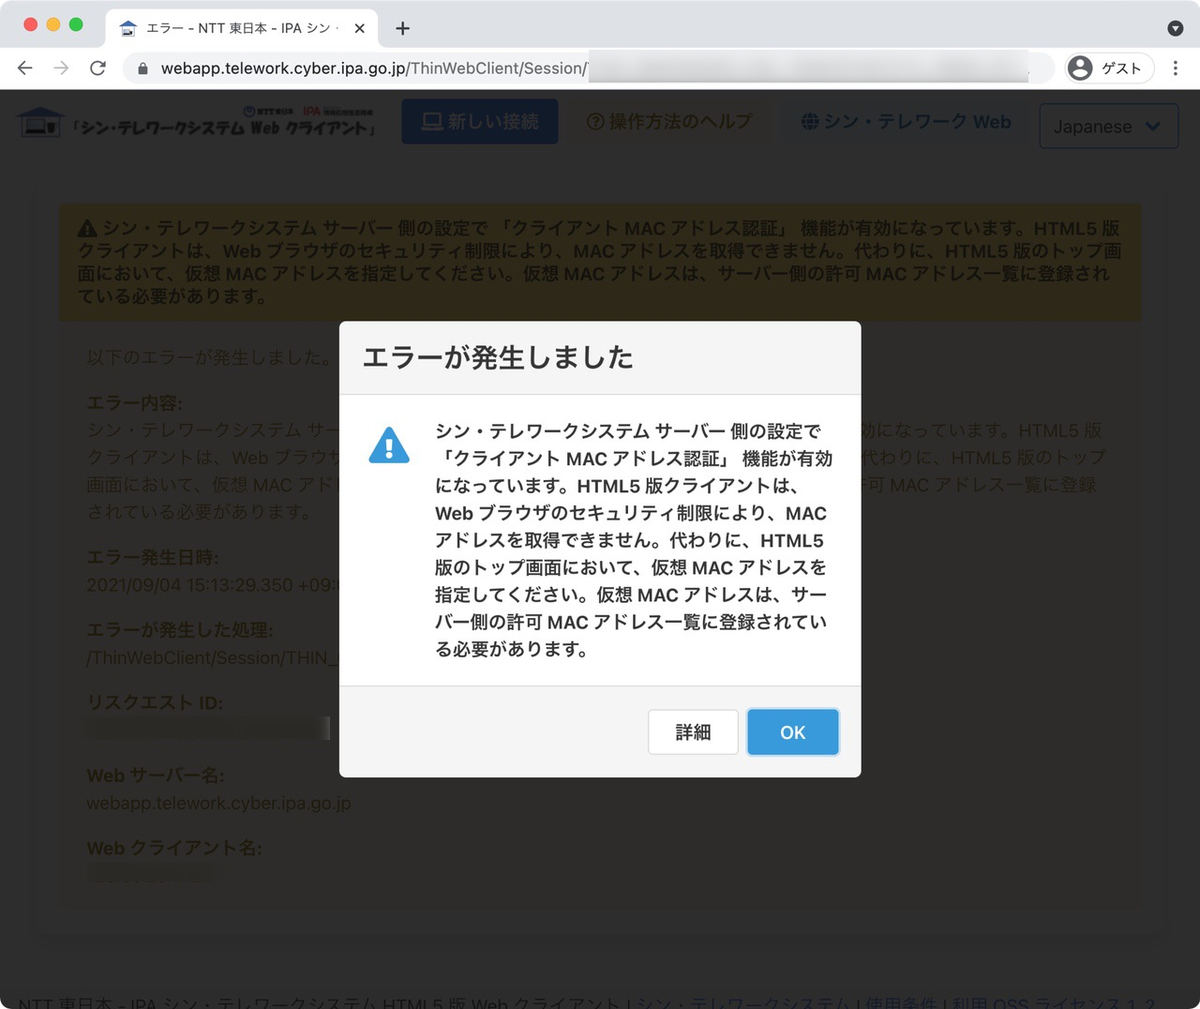Screen dimensions: 1200x1009
Task: Open the Chrome three-dot menu
Action: [1176, 68]
